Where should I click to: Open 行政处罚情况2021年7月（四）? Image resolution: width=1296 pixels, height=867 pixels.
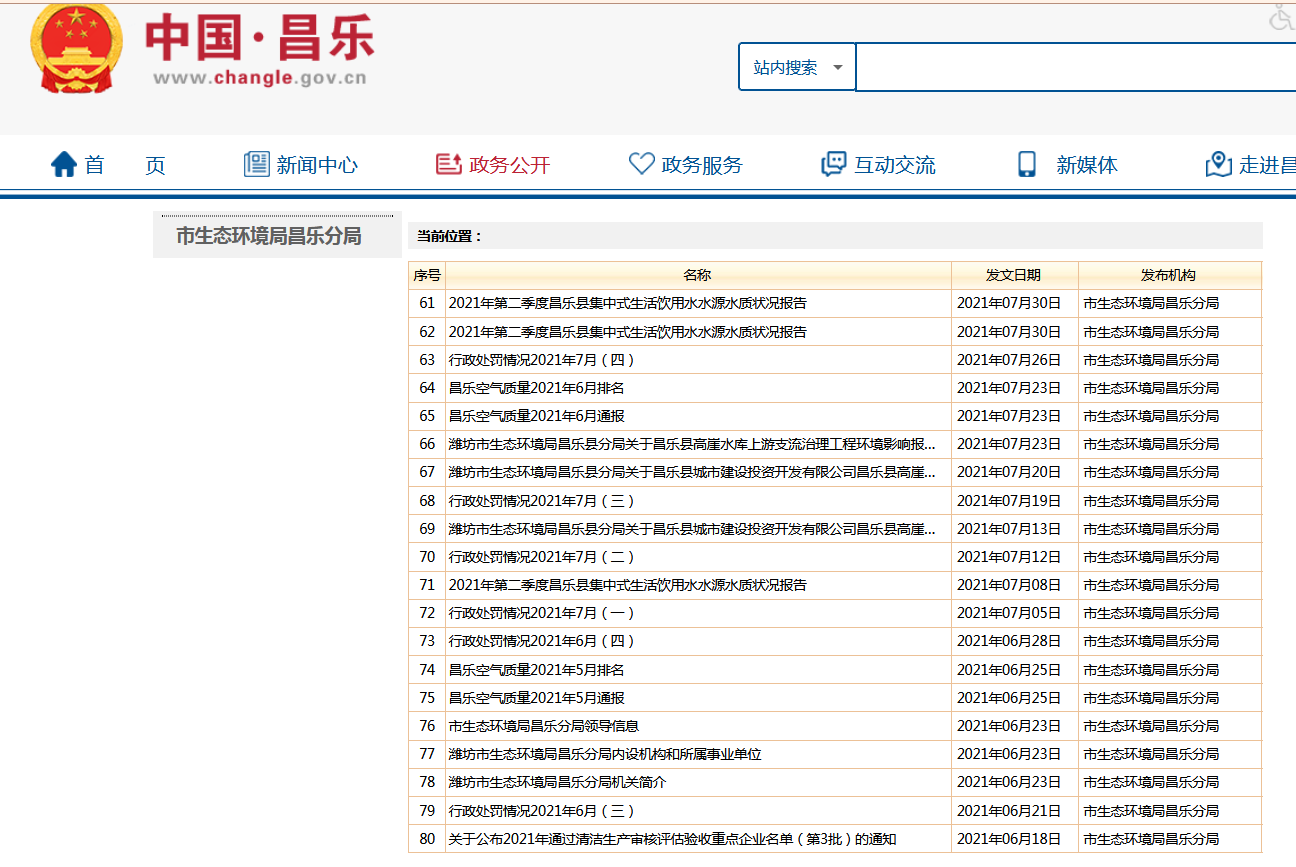tap(542, 360)
